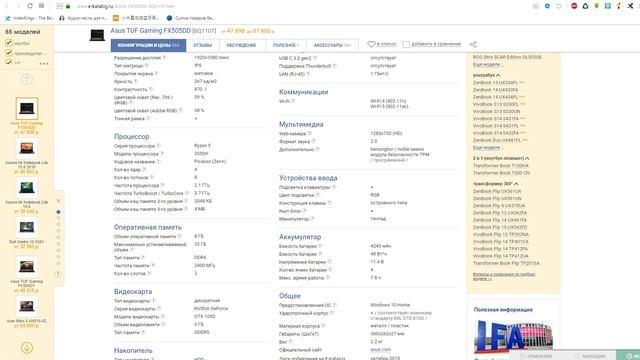This screenshot has width=640, height=360.
Task: Click the green download arrow extension icon
Action: click(596, 6)
